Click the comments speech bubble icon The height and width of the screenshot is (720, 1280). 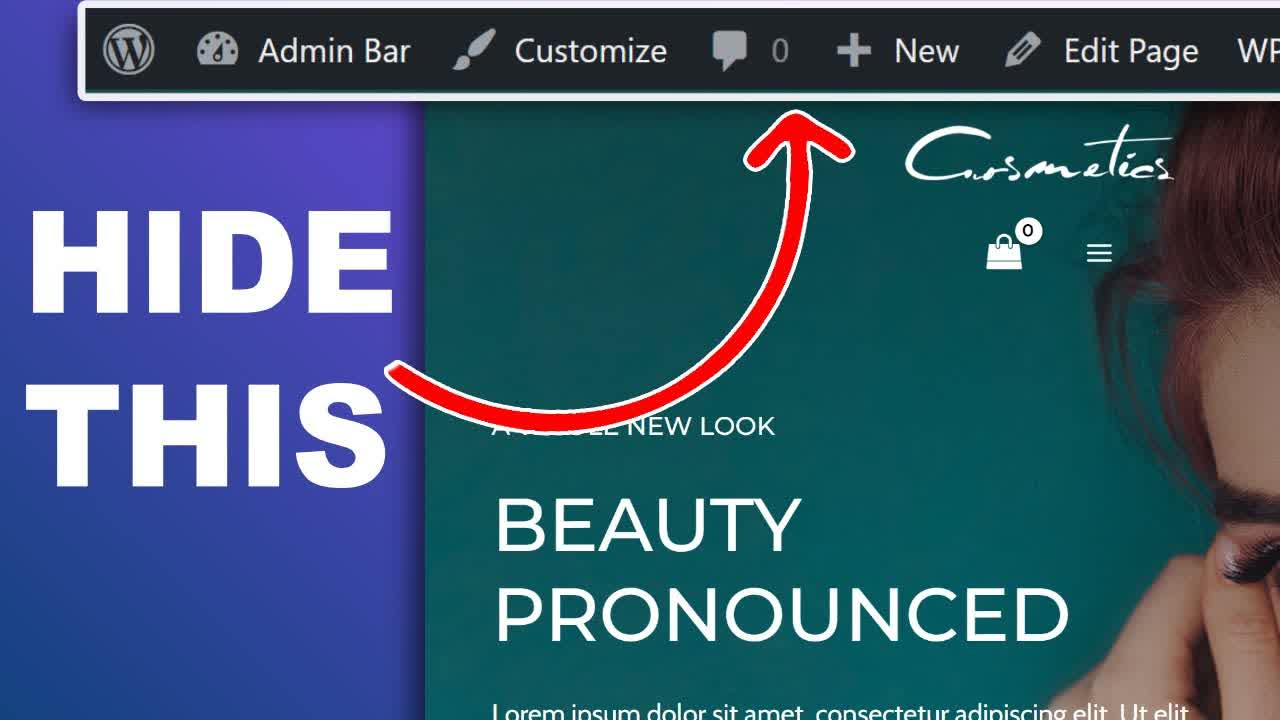[x=730, y=51]
